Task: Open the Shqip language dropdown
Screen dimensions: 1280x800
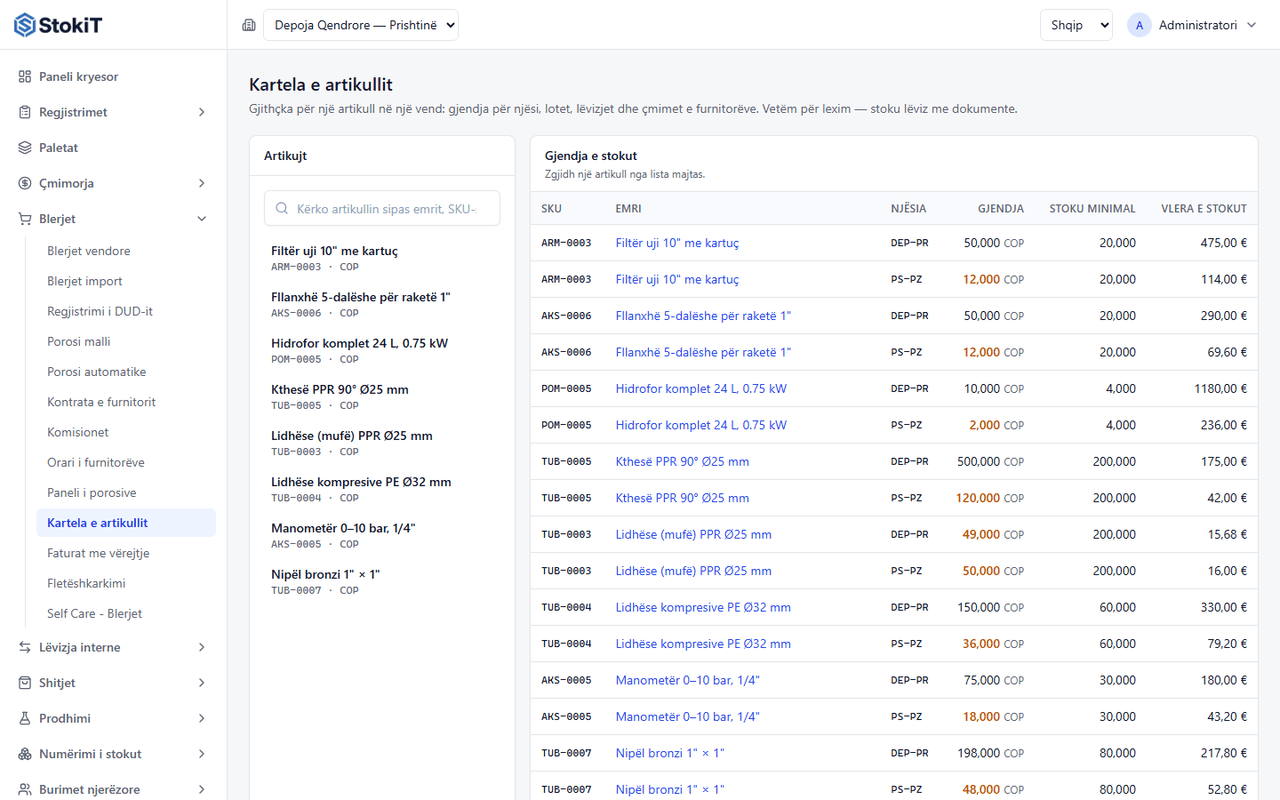Action: [1076, 25]
